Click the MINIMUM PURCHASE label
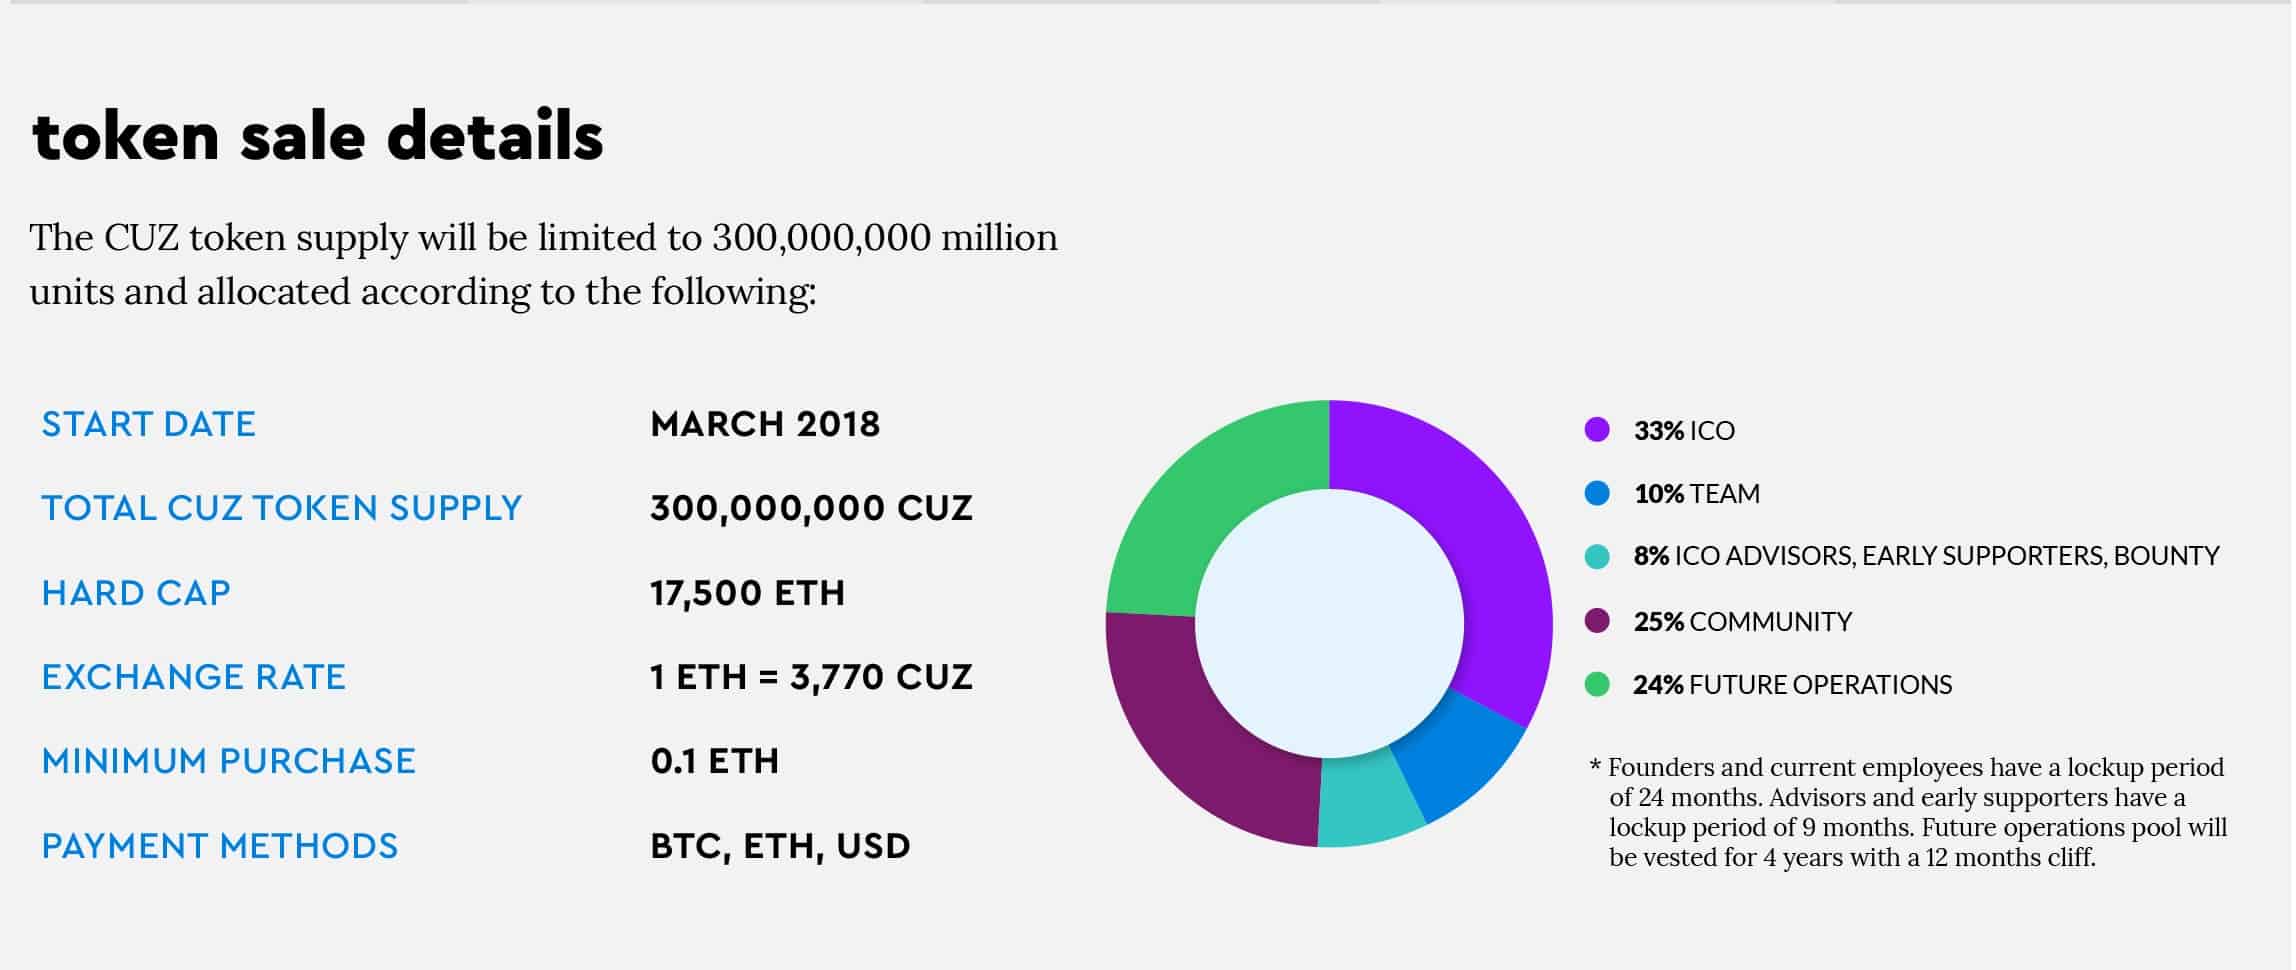This screenshot has width=2296, height=970. (x=228, y=761)
